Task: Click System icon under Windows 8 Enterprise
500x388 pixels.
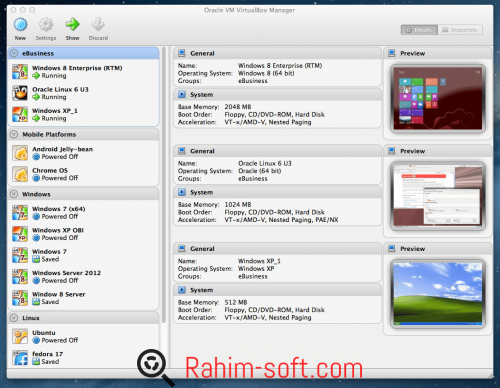Action: (182, 94)
